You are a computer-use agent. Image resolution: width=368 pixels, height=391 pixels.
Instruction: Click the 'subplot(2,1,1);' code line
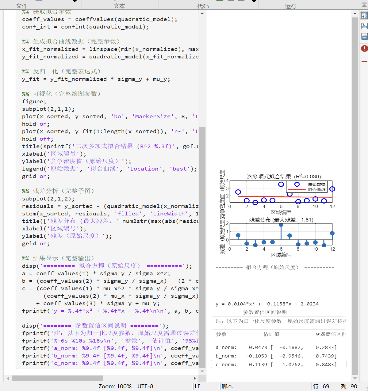click(49, 109)
